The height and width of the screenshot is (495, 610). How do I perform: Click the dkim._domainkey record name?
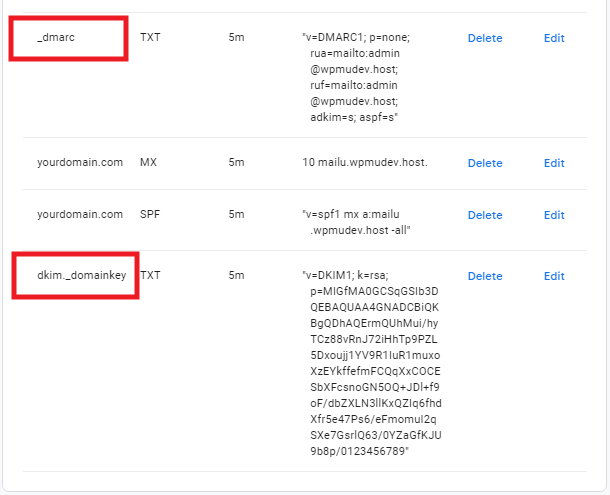[81, 275]
